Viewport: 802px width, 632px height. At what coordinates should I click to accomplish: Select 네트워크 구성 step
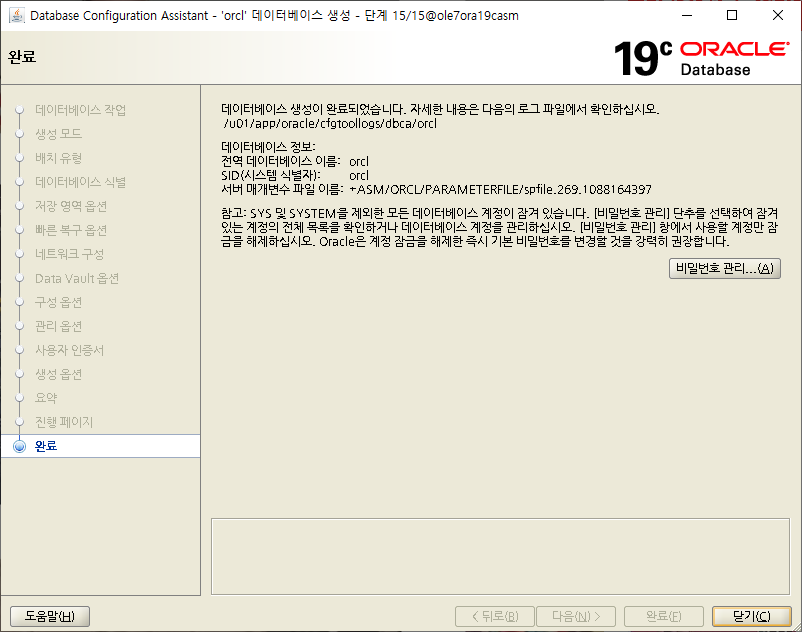coord(70,254)
